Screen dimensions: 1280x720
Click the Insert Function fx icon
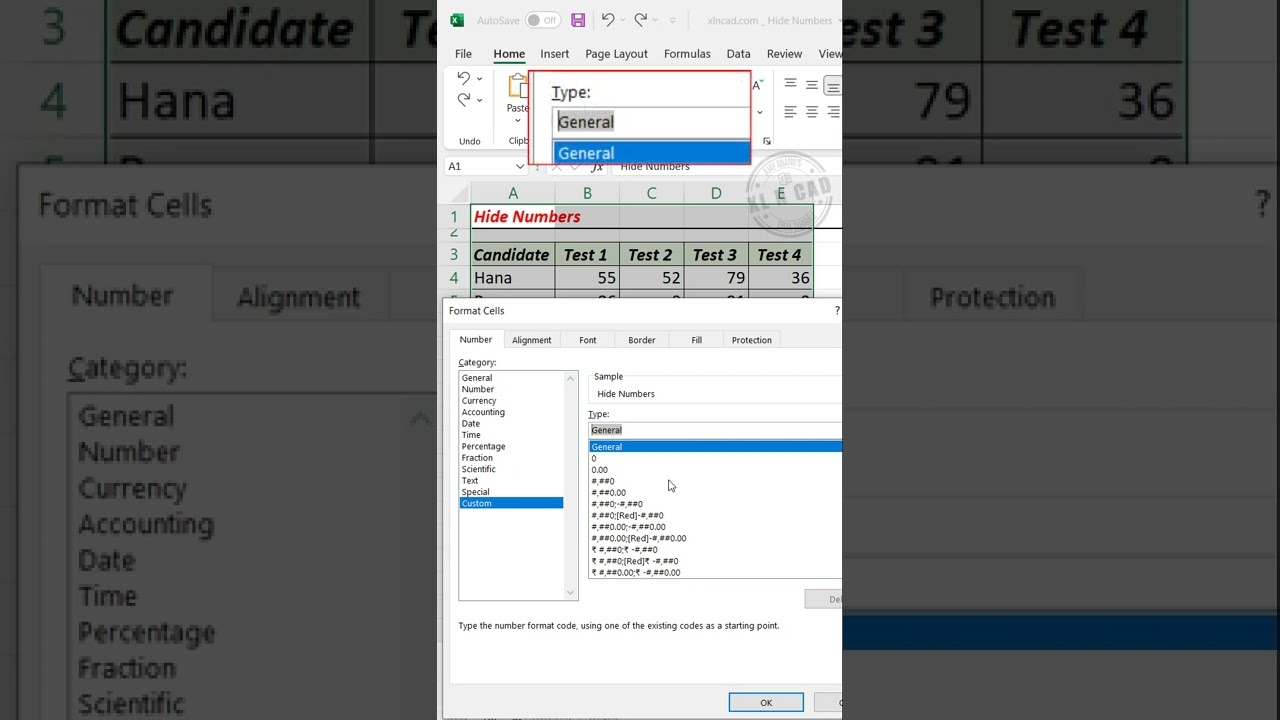click(596, 167)
